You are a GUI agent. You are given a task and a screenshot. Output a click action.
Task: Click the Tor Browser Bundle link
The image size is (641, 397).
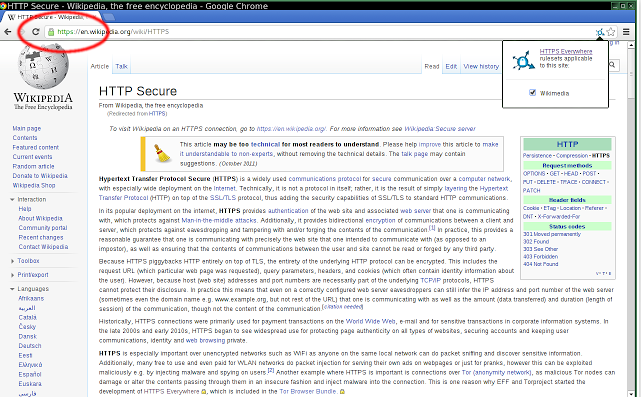309,391
